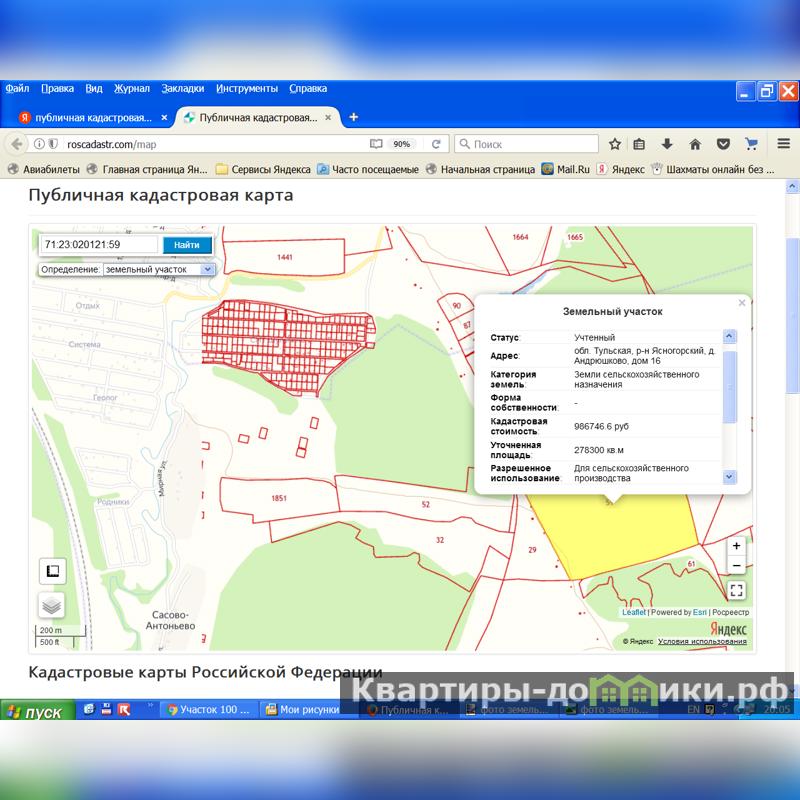The width and height of the screenshot is (800, 800).
Task: Zoom in on the map
Action: click(x=736, y=546)
